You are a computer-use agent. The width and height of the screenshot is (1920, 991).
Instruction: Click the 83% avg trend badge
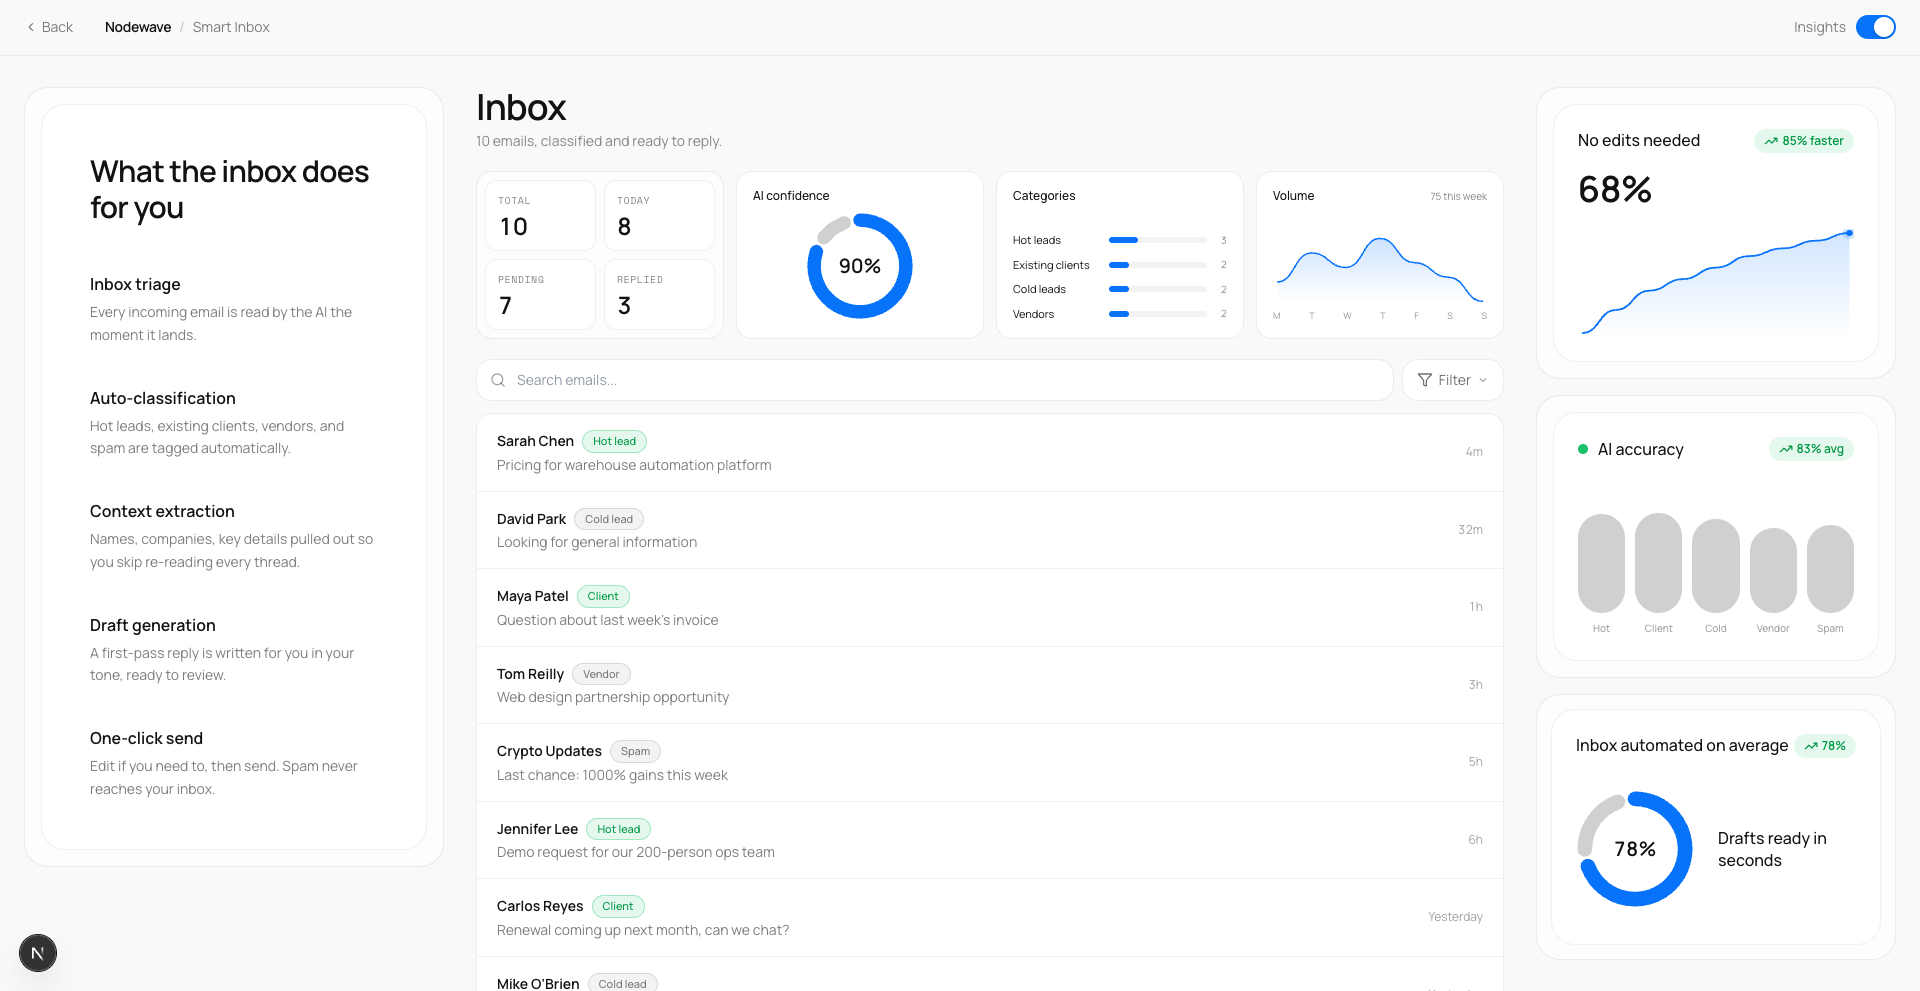[1811, 449]
